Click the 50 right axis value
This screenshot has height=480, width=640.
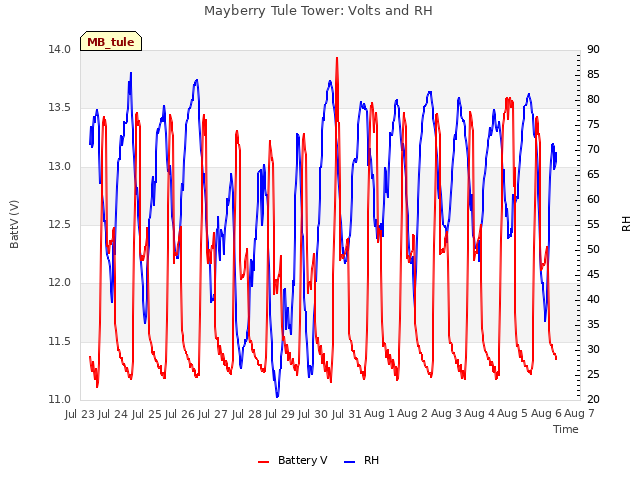pos(593,249)
